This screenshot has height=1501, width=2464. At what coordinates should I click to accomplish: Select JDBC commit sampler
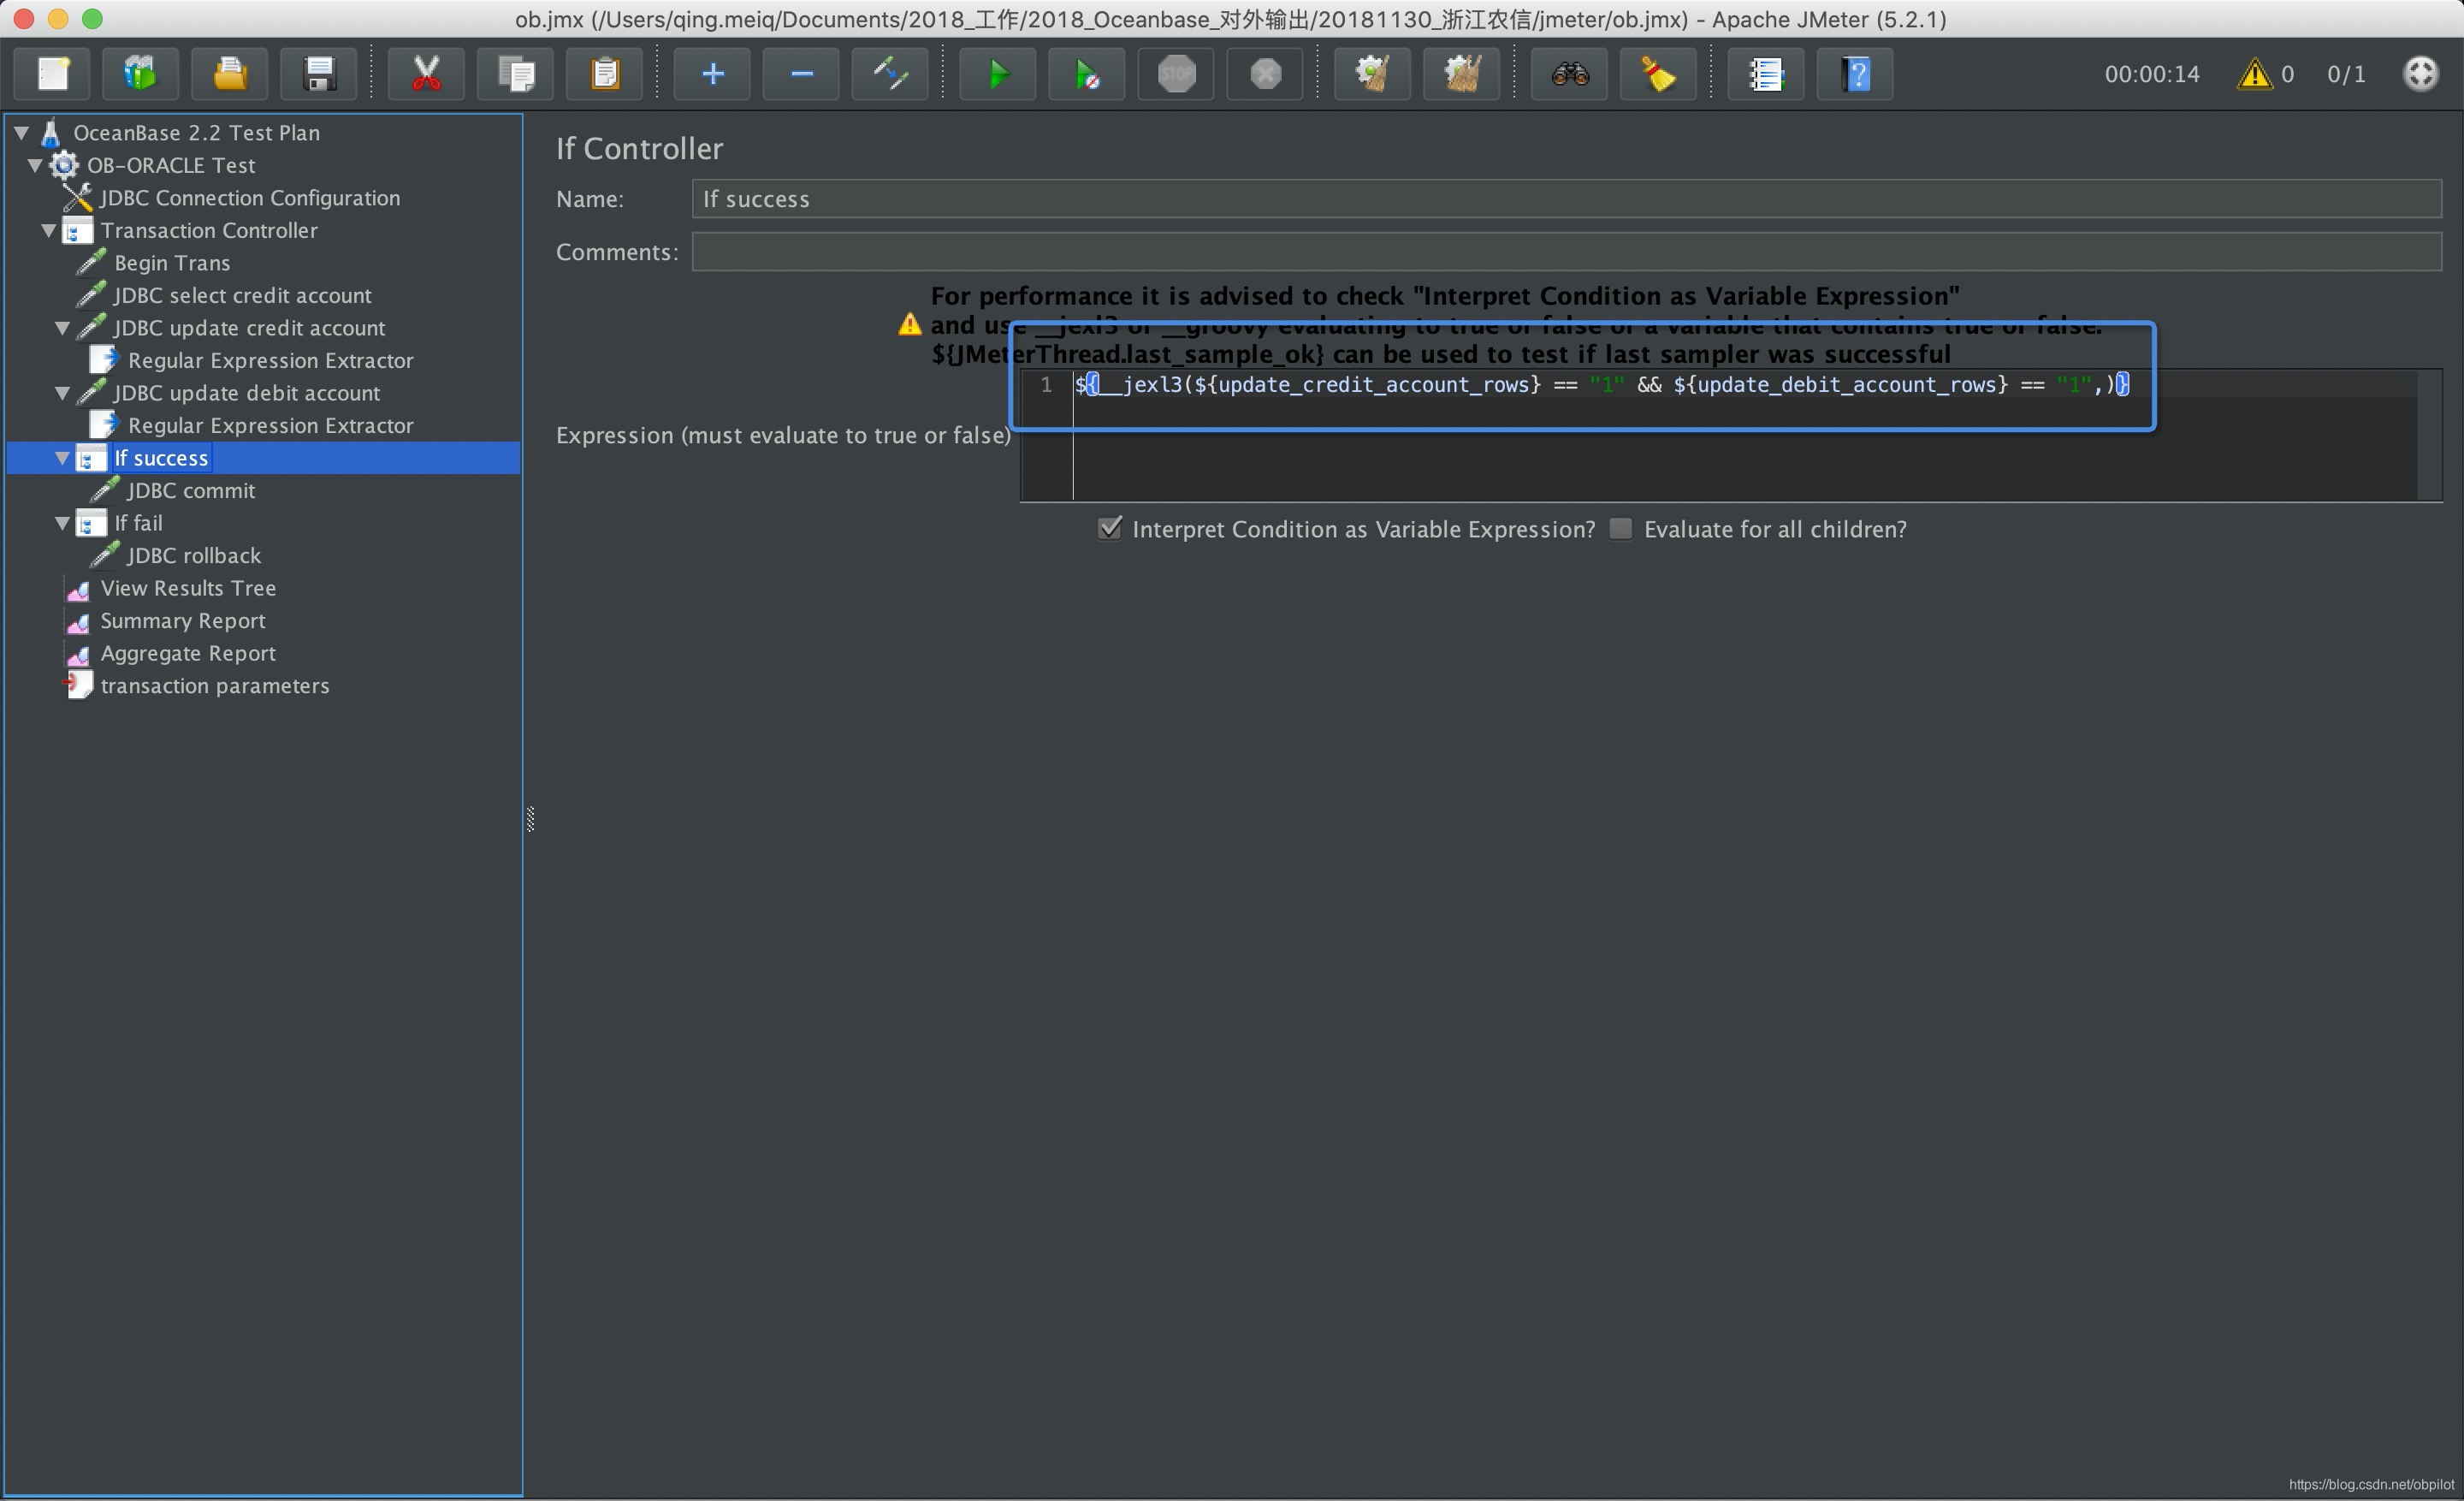point(191,491)
